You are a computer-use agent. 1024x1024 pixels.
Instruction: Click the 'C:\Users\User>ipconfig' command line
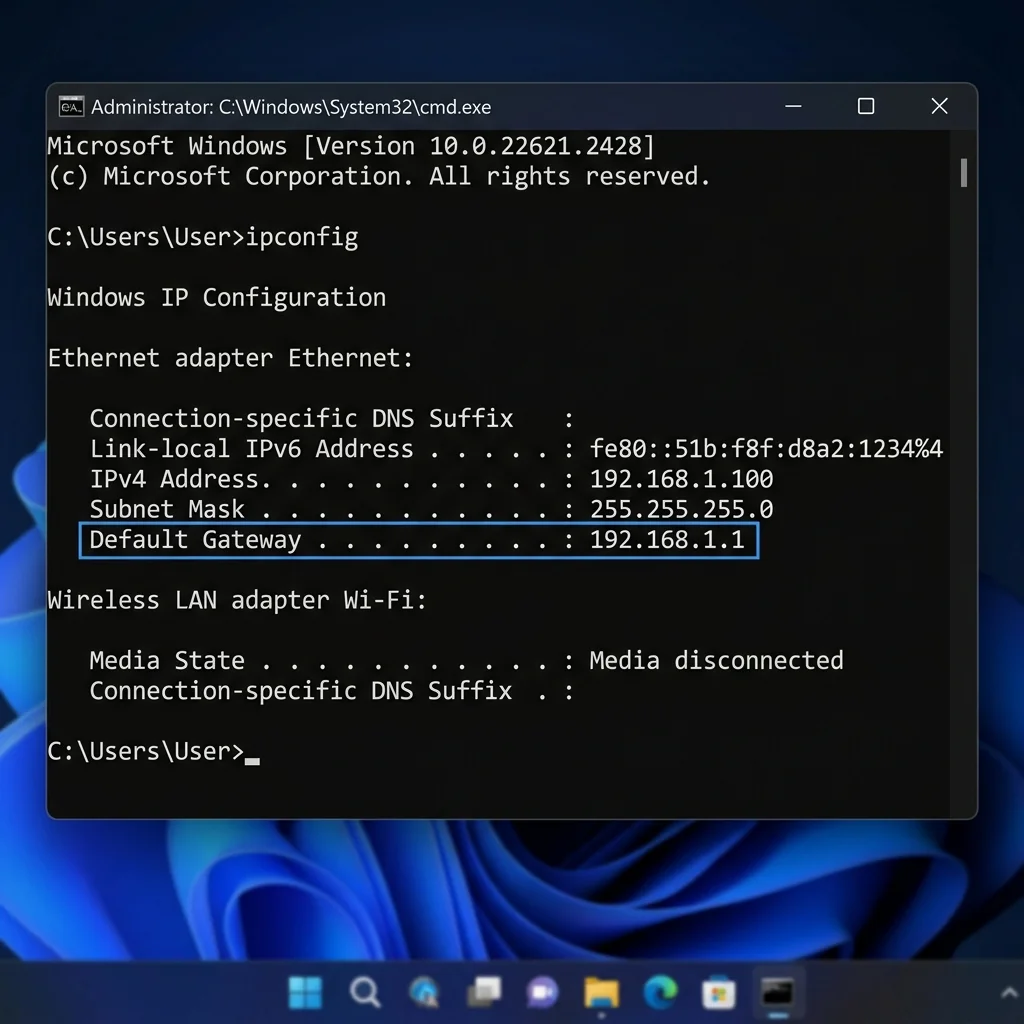[203, 237]
